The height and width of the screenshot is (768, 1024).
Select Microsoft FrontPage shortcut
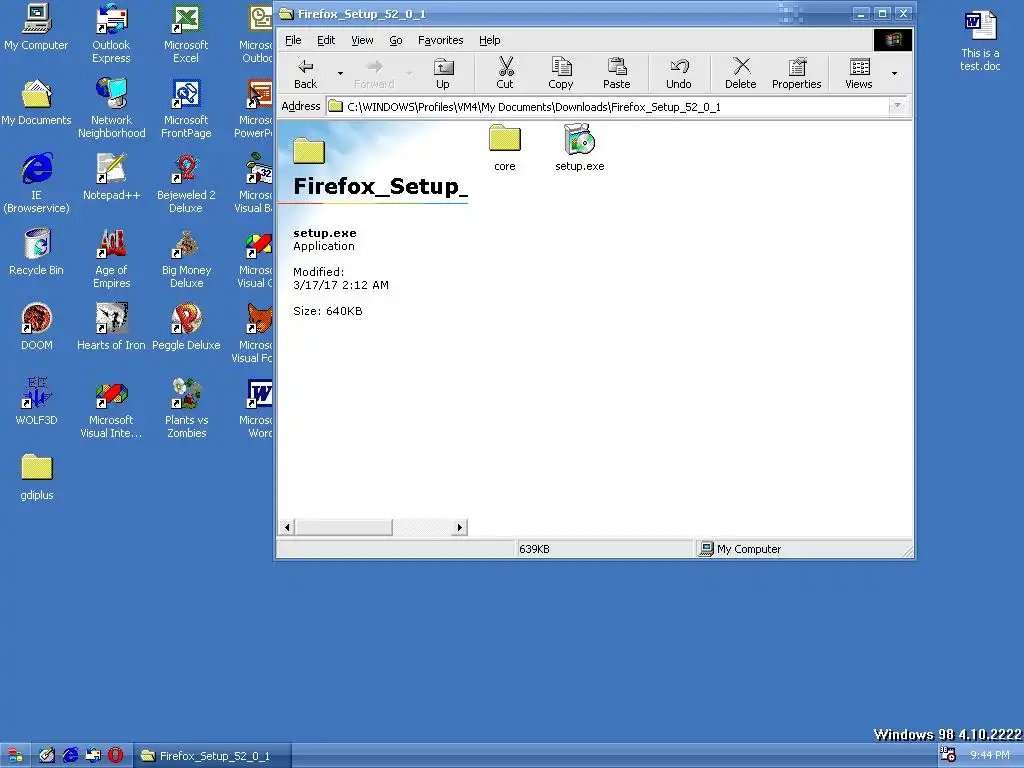tap(186, 108)
